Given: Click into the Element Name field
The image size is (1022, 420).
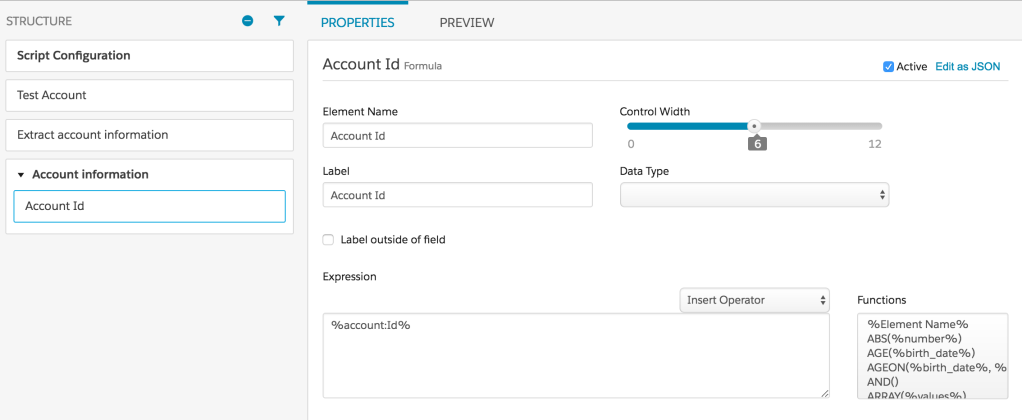Looking at the screenshot, I should click(x=457, y=136).
